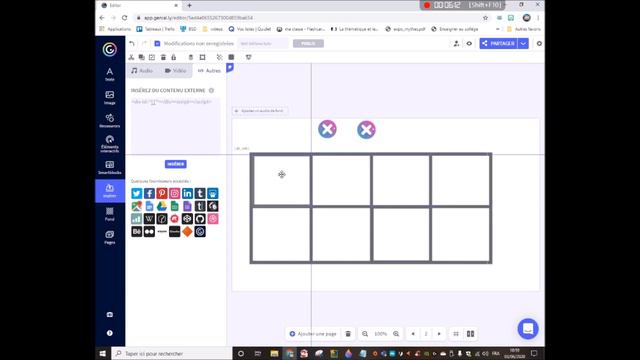Click the Behance provider icon
The width and height of the screenshot is (640, 360).
(x=137, y=231)
